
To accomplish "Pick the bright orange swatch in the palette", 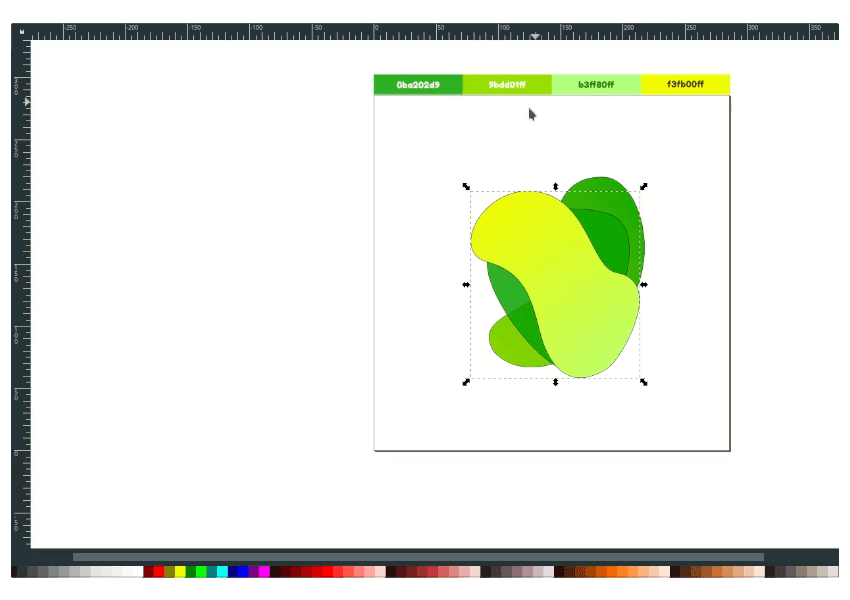I will pos(612,571).
